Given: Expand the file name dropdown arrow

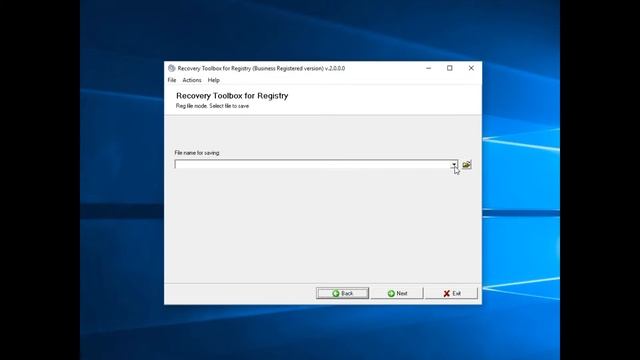Looking at the screenshot, I should click(x=454, y=164).
